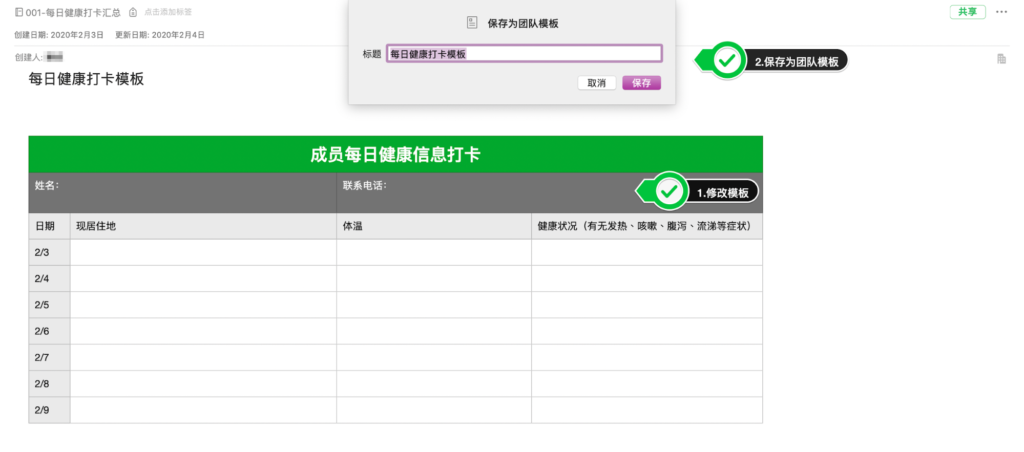The height and width of the screenshot is (452, 1024).
Task: Click the template icon at right edge below 共享
Action: (1001, 60)
